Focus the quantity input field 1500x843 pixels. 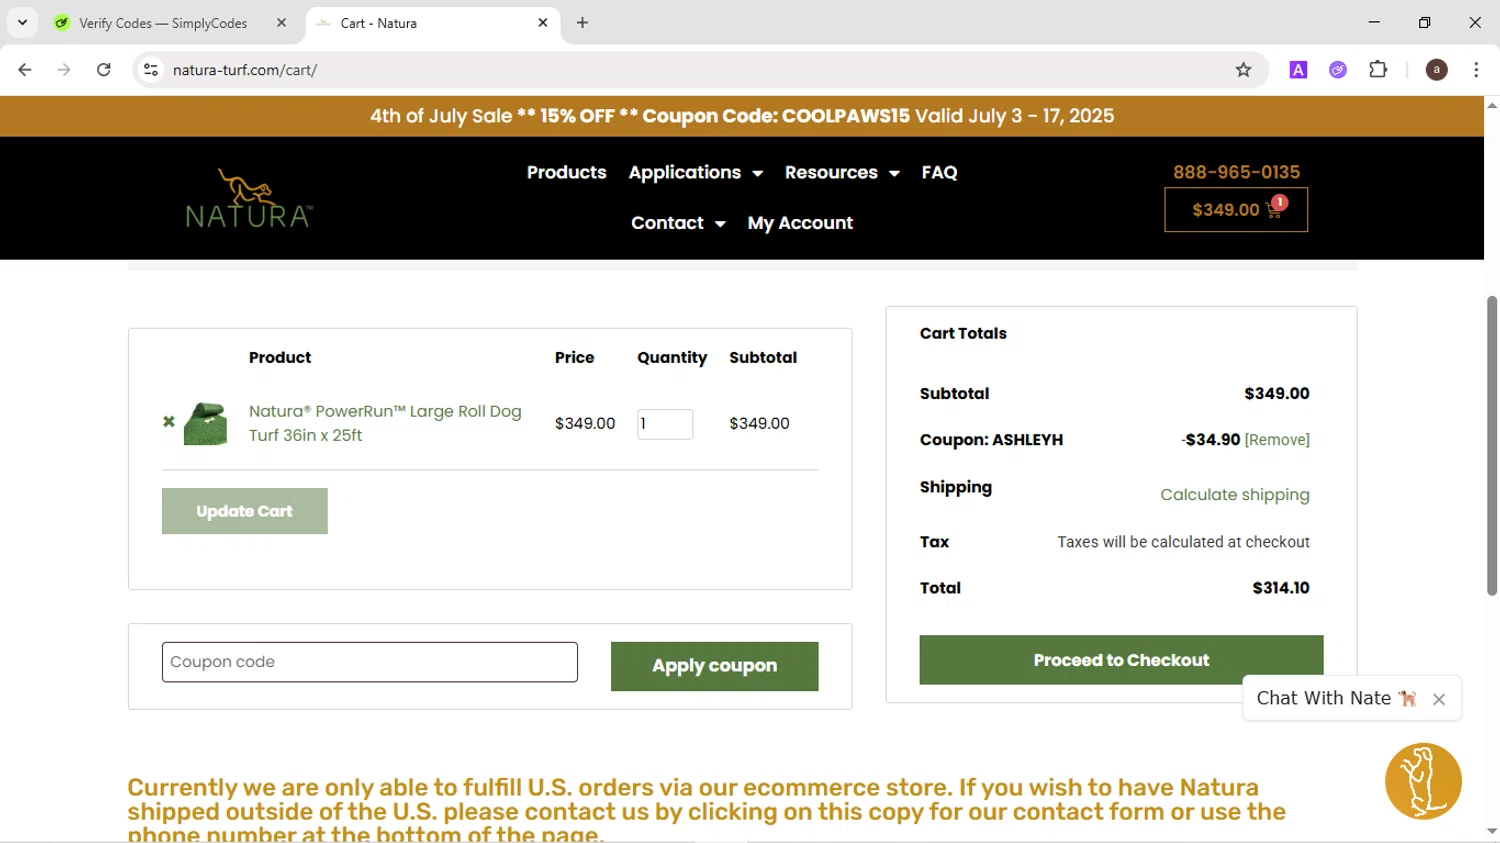(665, 424)
